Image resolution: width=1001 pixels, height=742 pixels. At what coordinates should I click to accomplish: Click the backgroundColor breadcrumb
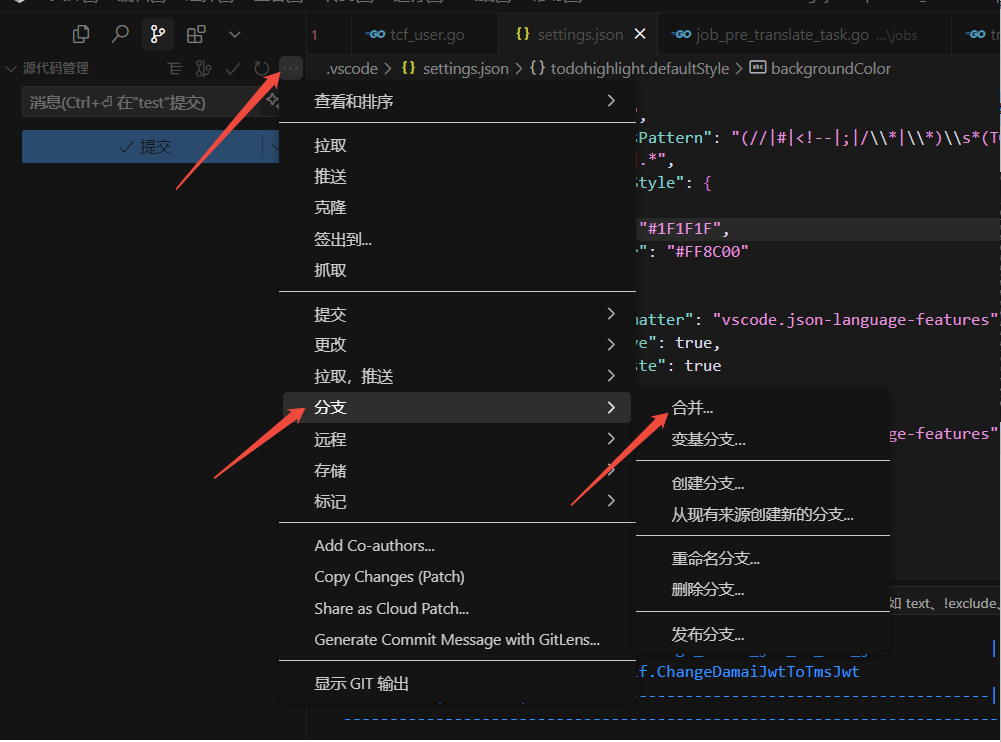point(831,68)
